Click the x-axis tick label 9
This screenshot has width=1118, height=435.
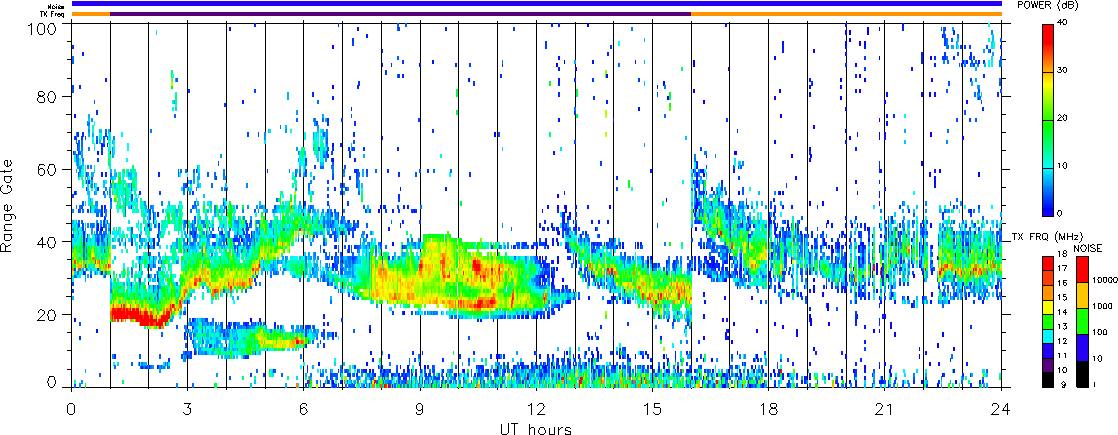pyautogui.click(x=420, y=409)
